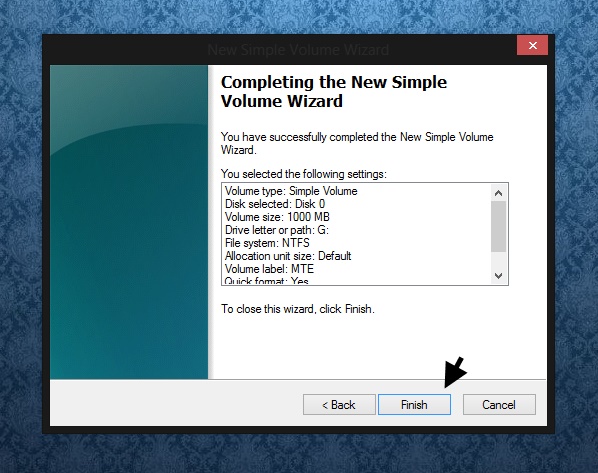Click the Finish button
Image resolution: width=598 pixels, height=473 pixels.
414,404
